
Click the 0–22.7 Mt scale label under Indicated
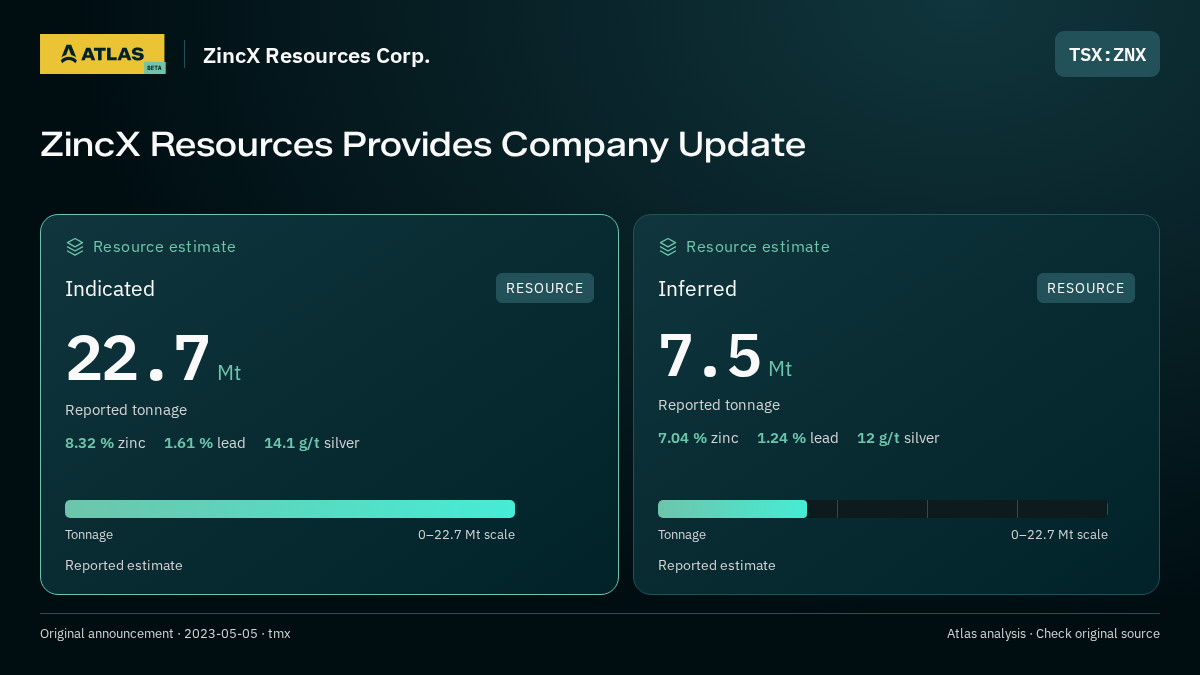(466, 535)
